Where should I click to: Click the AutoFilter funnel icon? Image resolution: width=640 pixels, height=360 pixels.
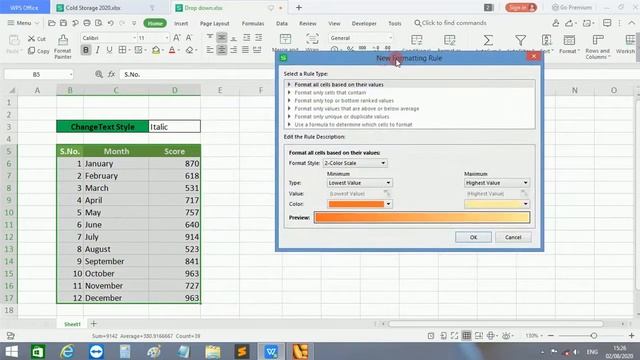520,40
